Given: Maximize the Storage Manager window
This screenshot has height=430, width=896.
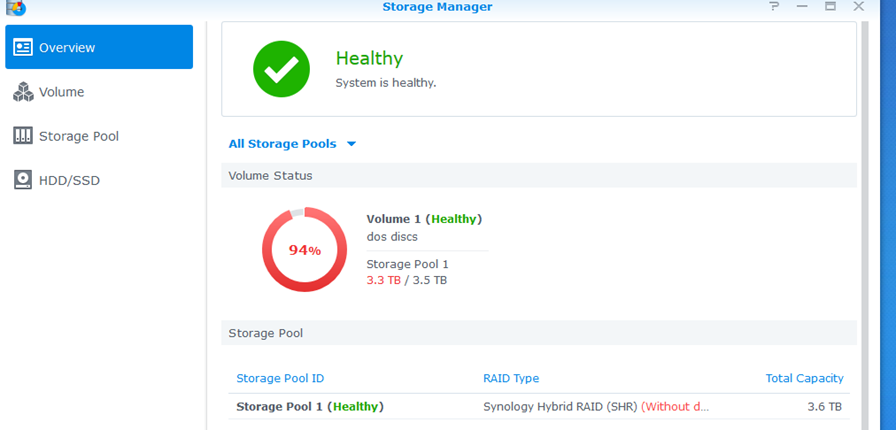Looking at the screenshot, I should pyautogui.click(x=830, y=7).
